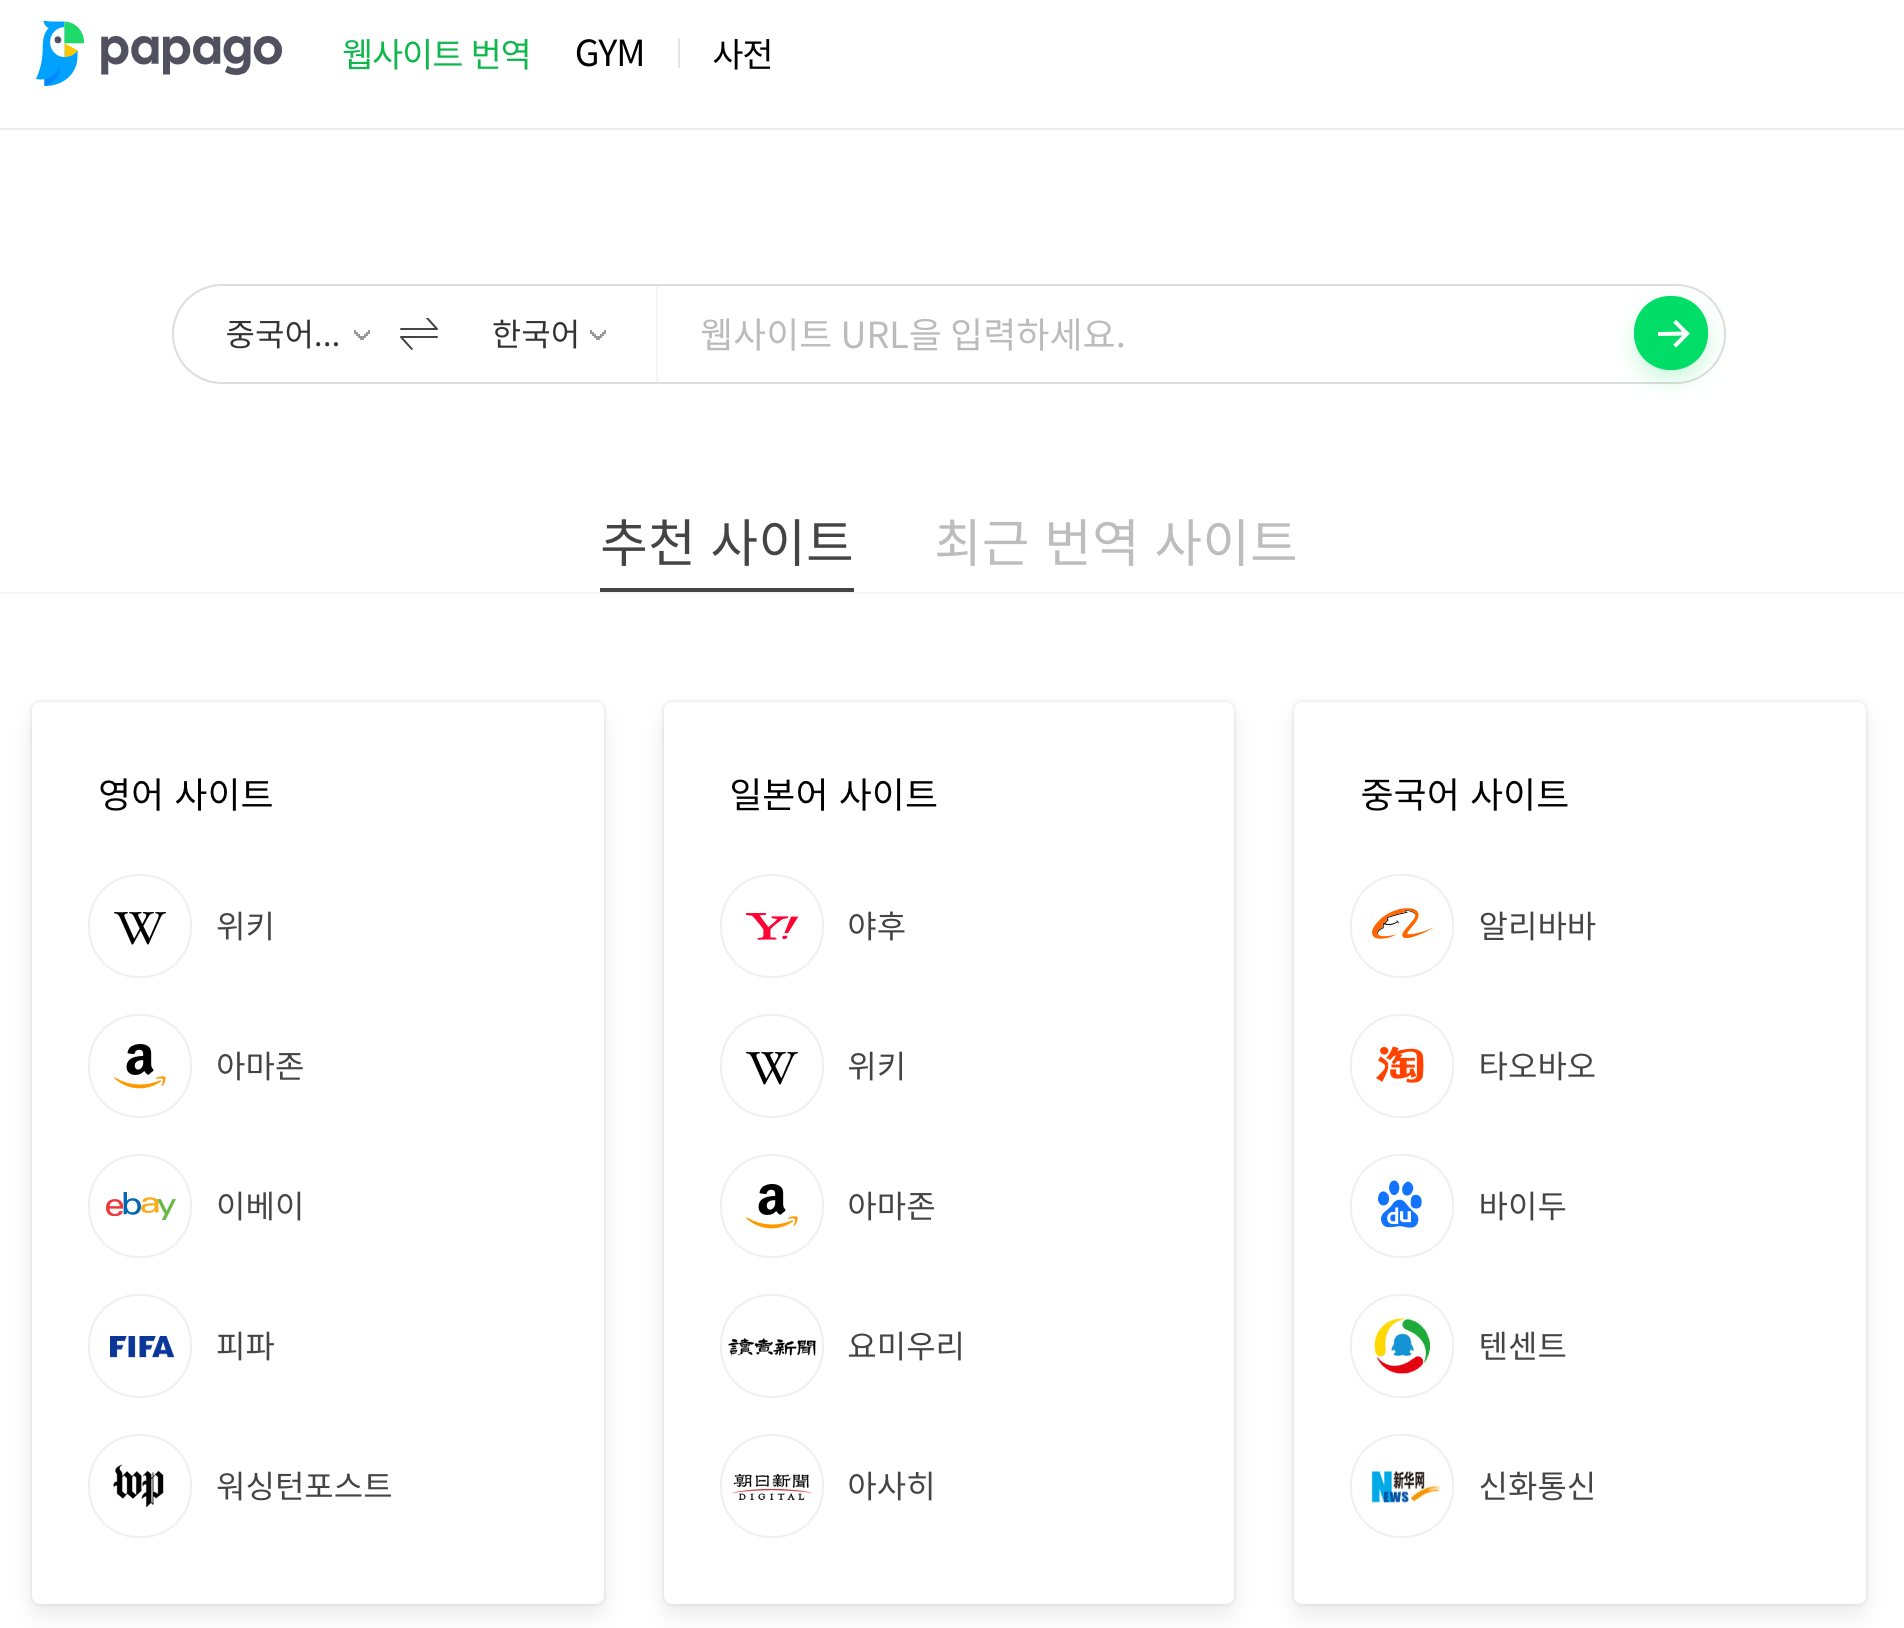The height and width of the screenshot is (1628, 1904).
Task: Click the eBay logo icon
Action: point(140,1206)
